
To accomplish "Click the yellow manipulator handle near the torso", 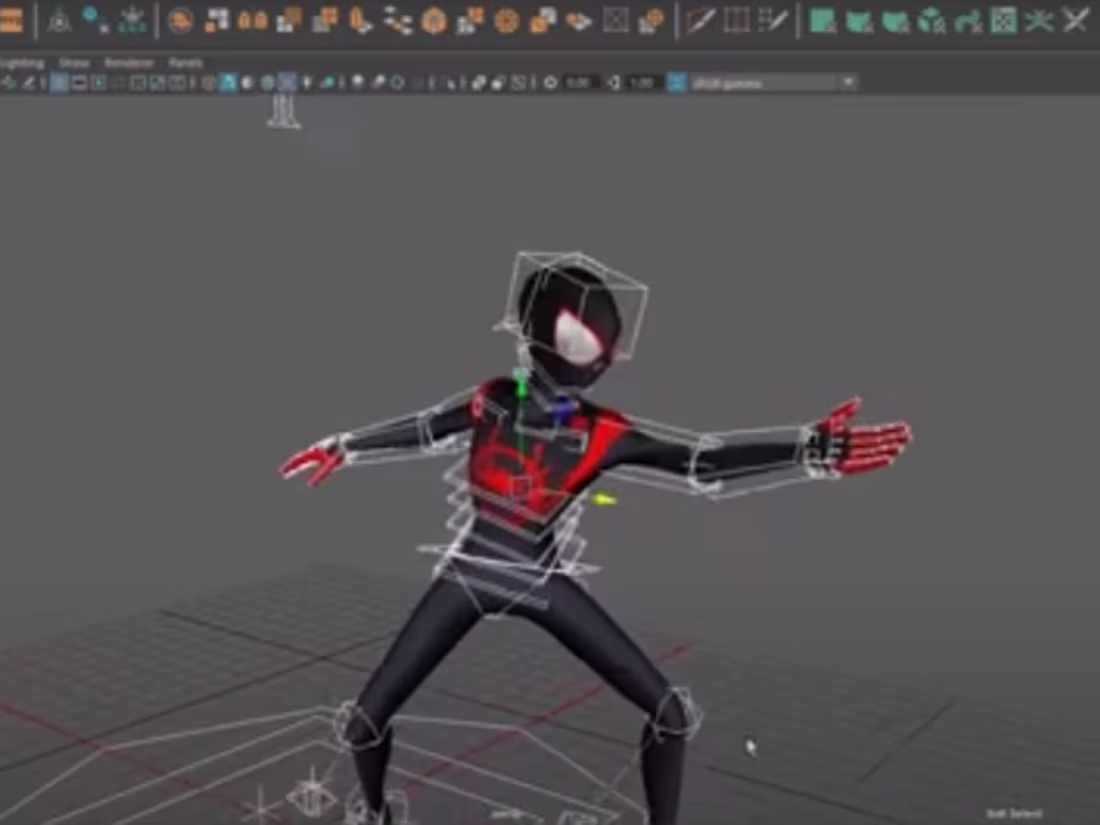I will (x=603, y=499).
